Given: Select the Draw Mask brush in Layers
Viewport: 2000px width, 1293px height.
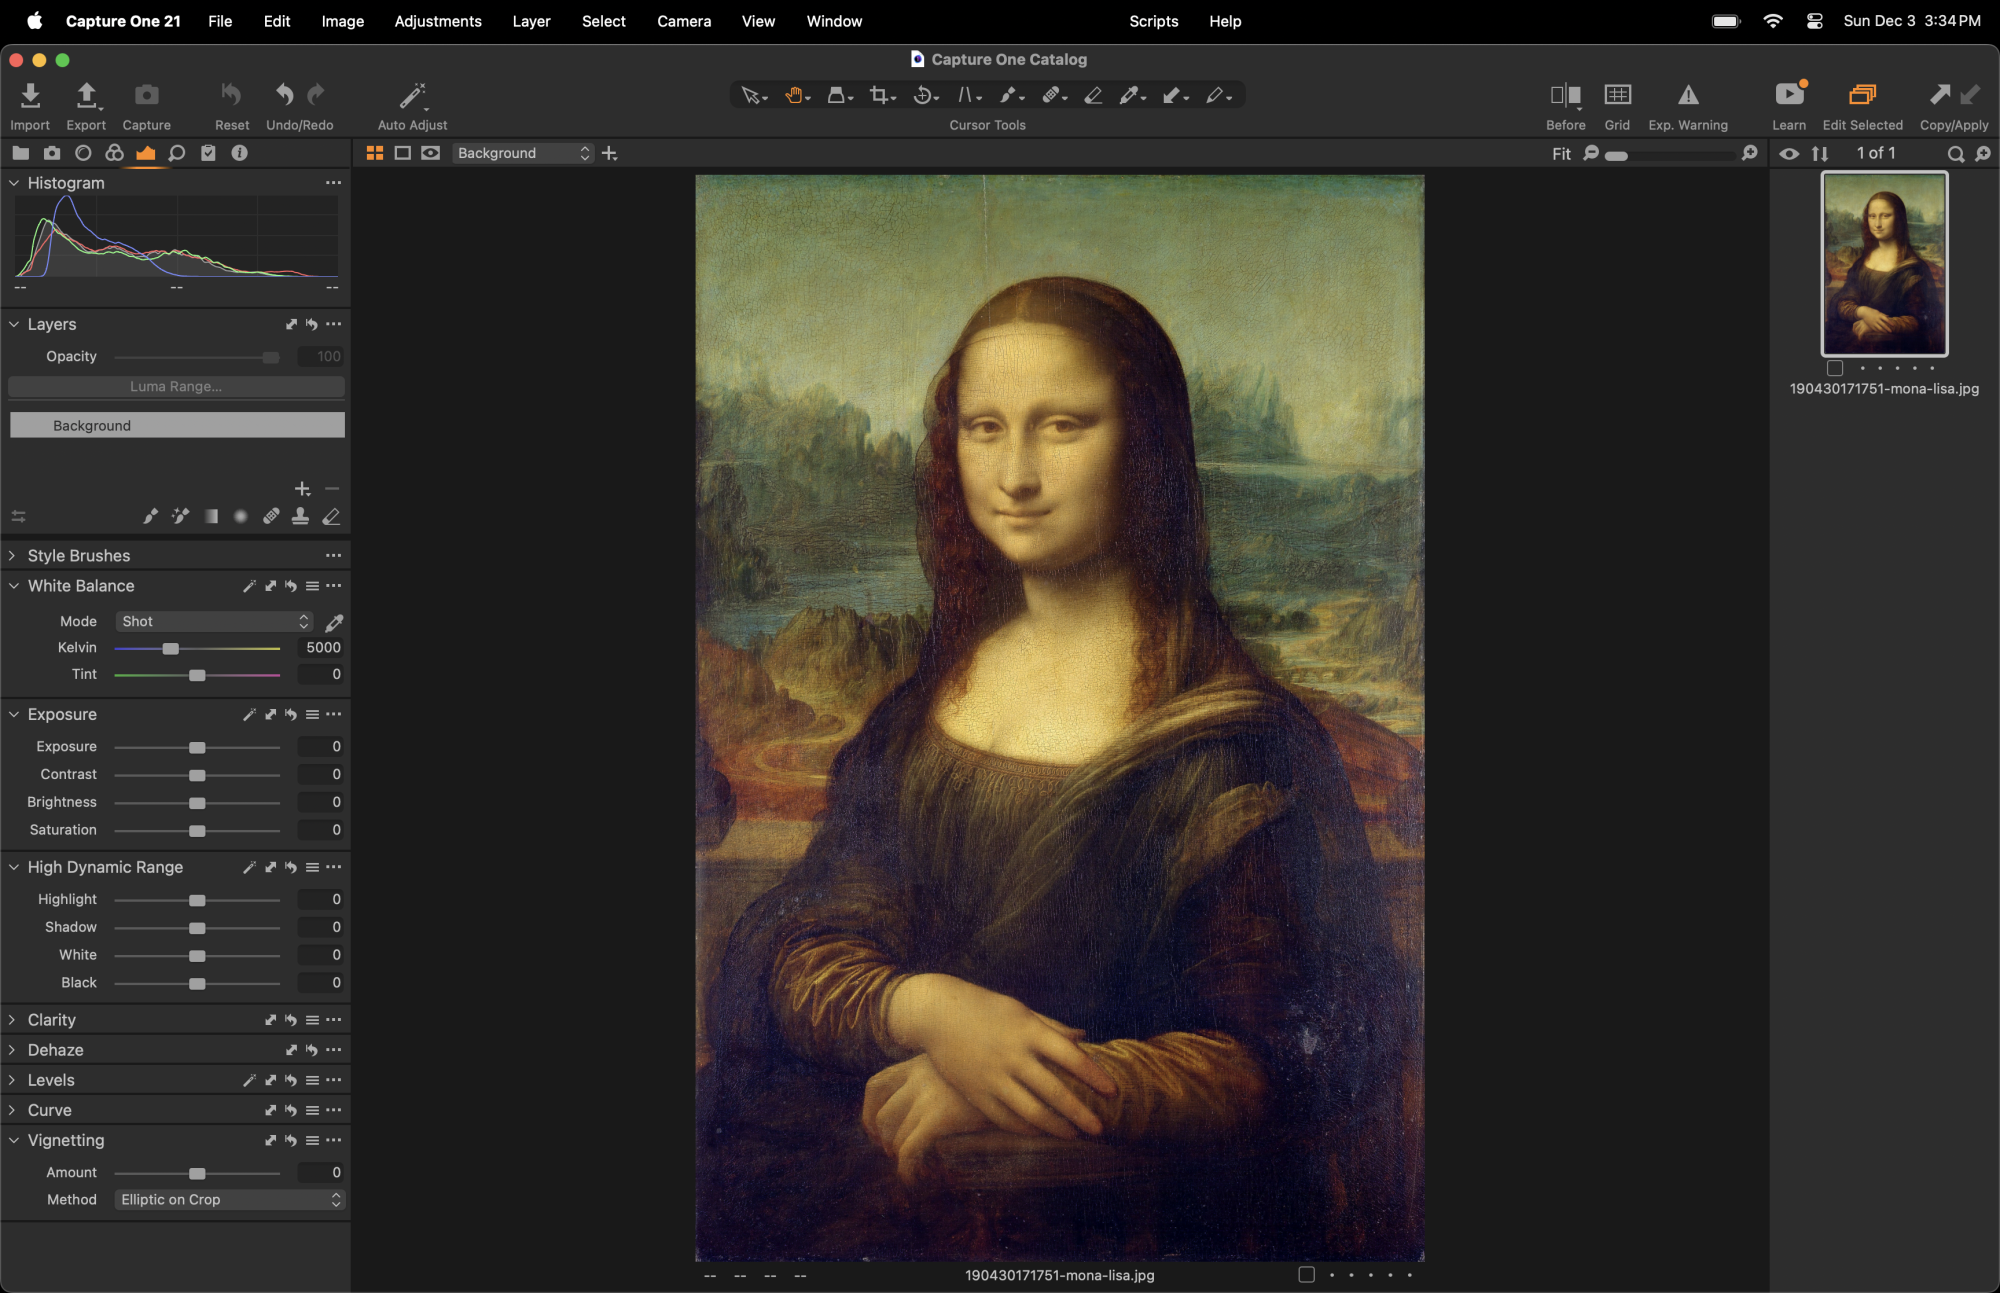Looking at the screenshot, I should 150,516.
